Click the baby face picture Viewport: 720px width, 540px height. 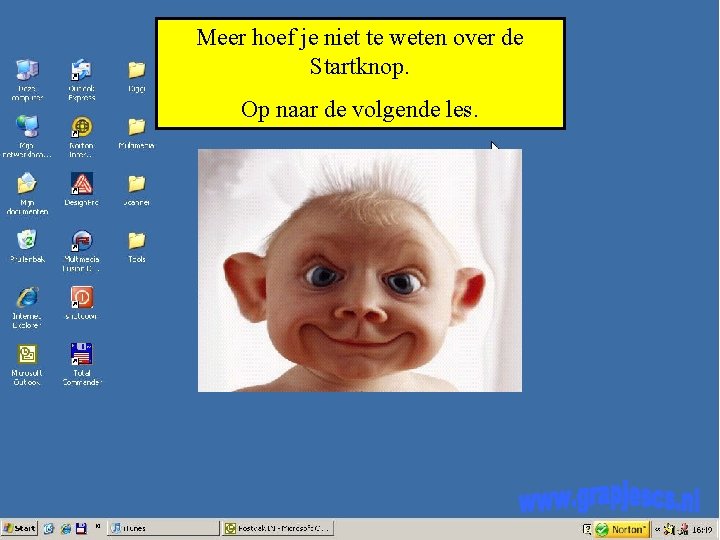(360, 270)
